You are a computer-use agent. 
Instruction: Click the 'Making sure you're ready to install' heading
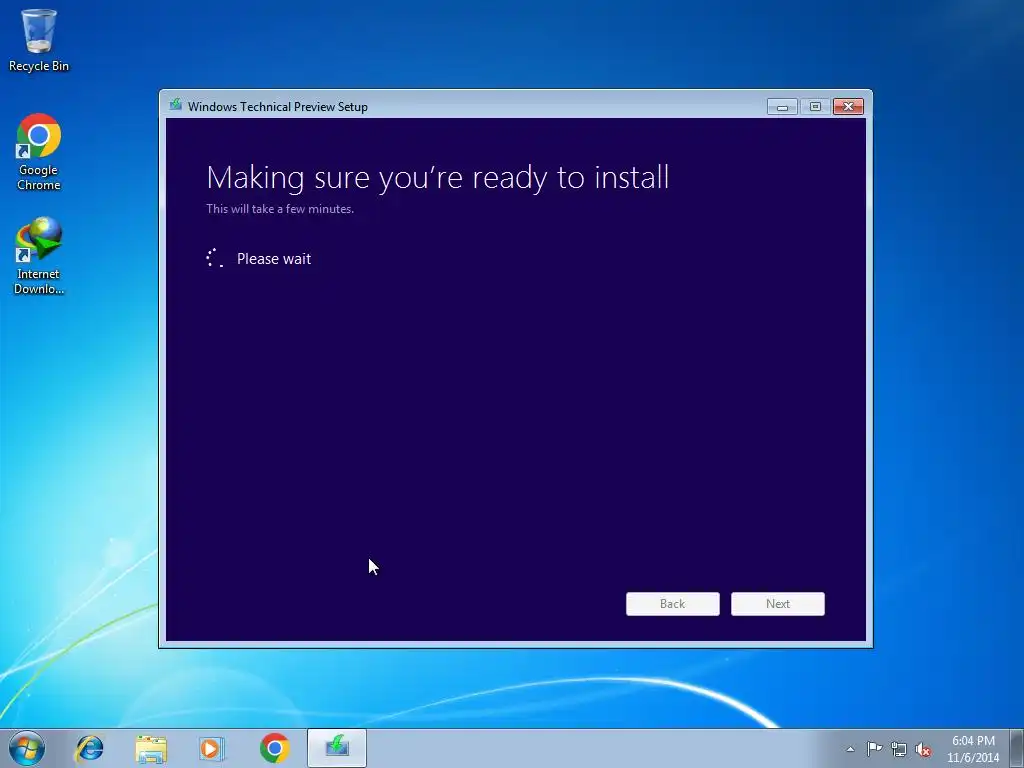pos(438,178)
